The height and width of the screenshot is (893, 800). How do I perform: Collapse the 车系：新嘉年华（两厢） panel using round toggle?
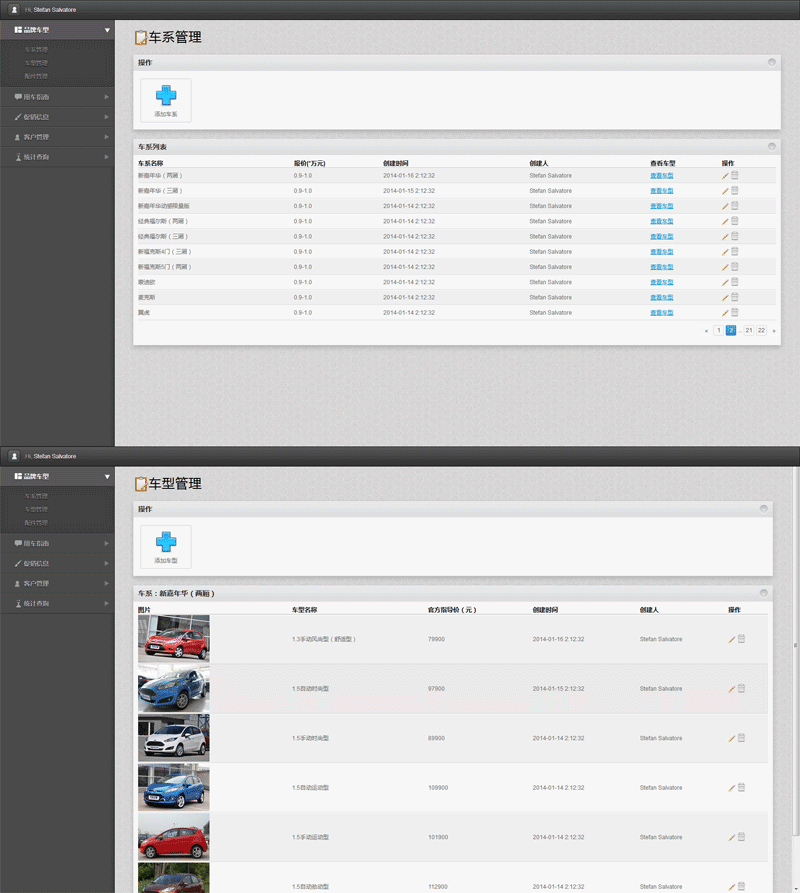[764, 593]
